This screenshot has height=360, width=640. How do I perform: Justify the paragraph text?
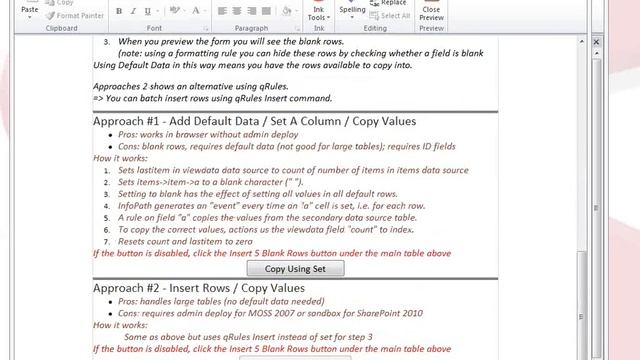266,11
